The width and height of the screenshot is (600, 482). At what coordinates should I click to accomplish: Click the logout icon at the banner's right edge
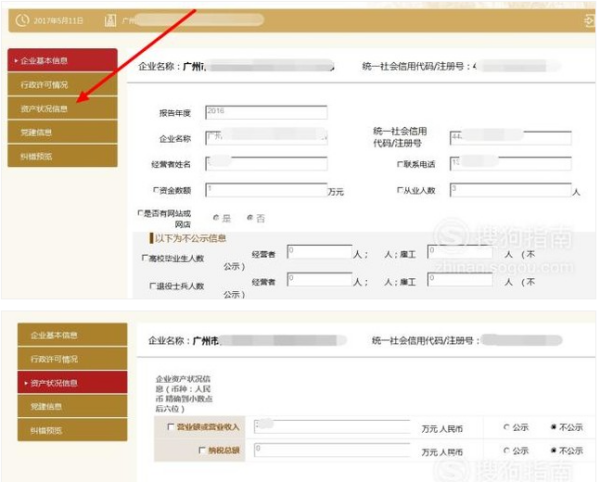(x=589, y=21)
